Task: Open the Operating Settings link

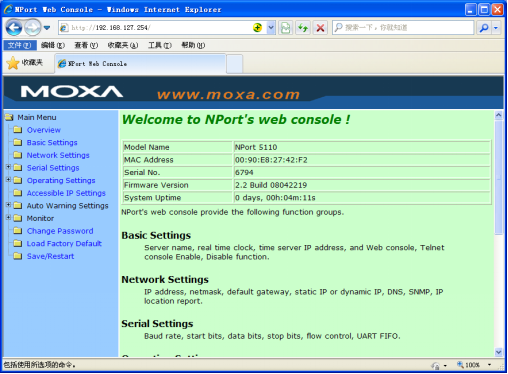Action: point(61,181)
